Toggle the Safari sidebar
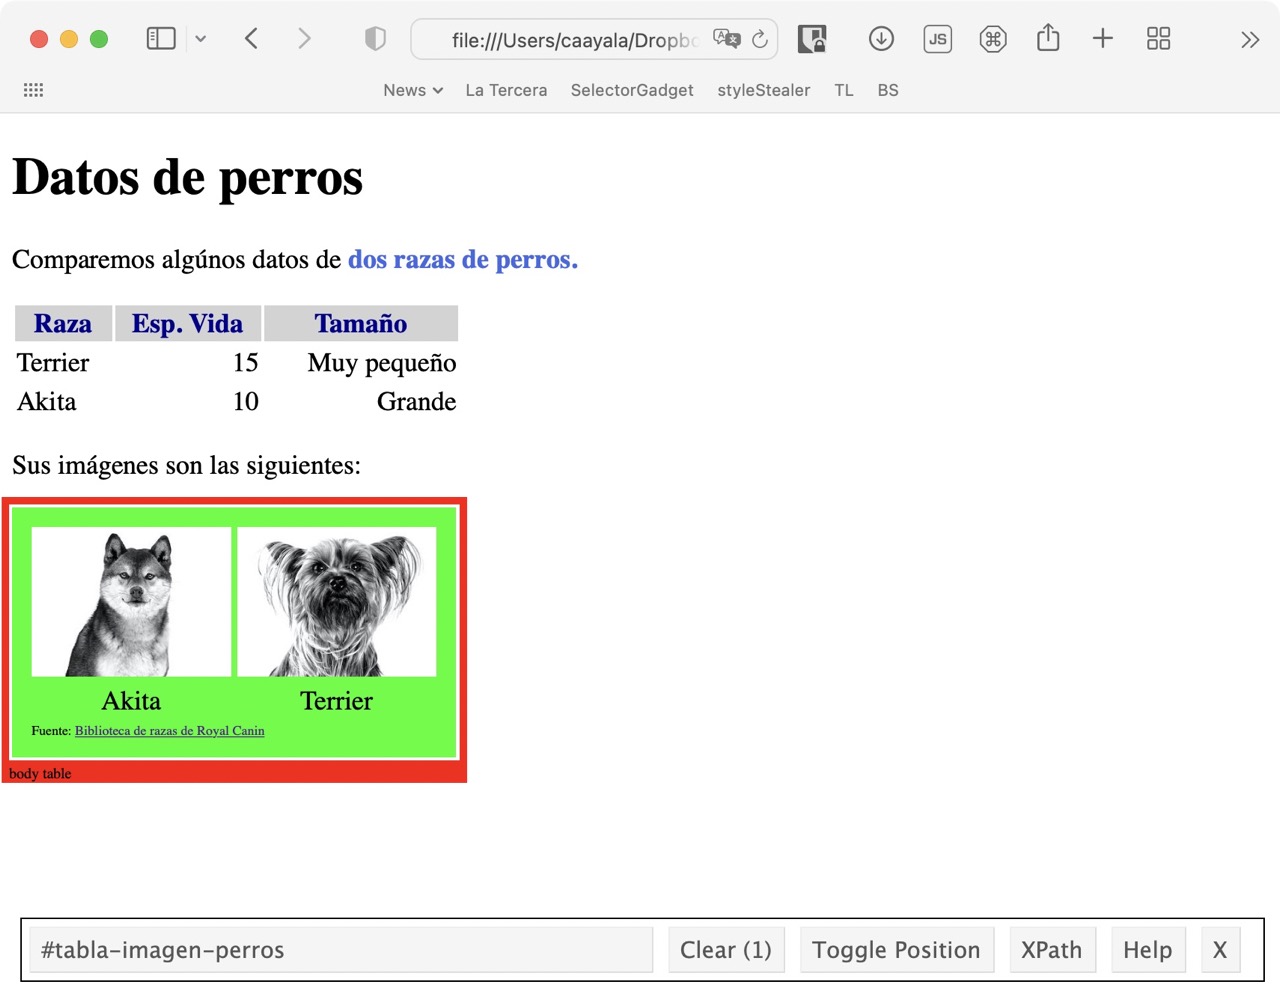This screenshot has width=1280, height=997. point(161,39)
